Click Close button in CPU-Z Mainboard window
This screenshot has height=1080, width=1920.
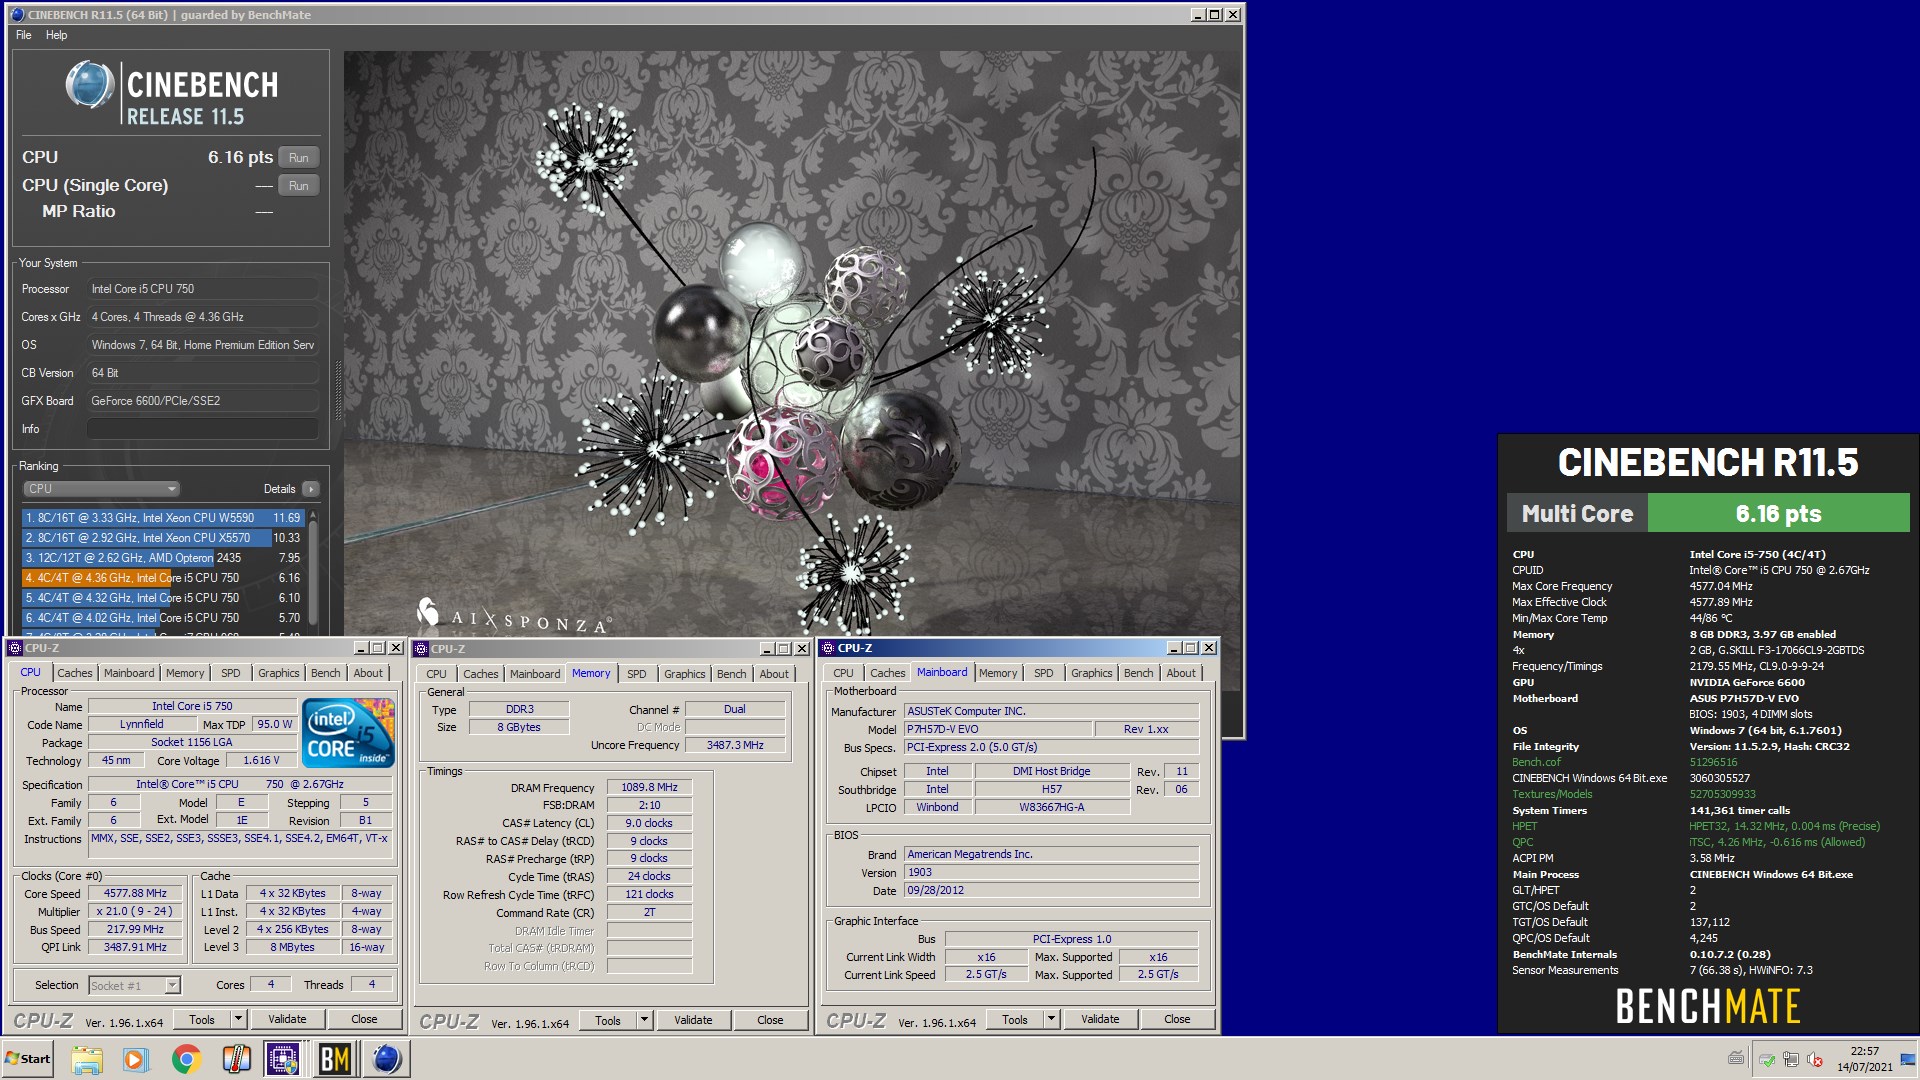[1177, 1020]
